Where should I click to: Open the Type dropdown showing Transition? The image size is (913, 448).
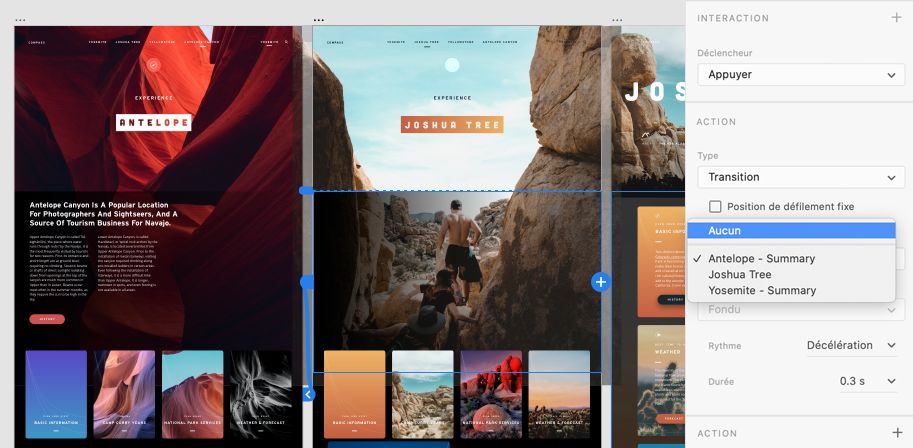(x=801, y=177)
